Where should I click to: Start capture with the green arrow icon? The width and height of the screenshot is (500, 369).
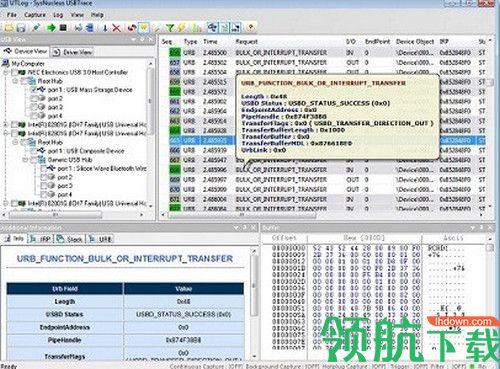point(51,28)
